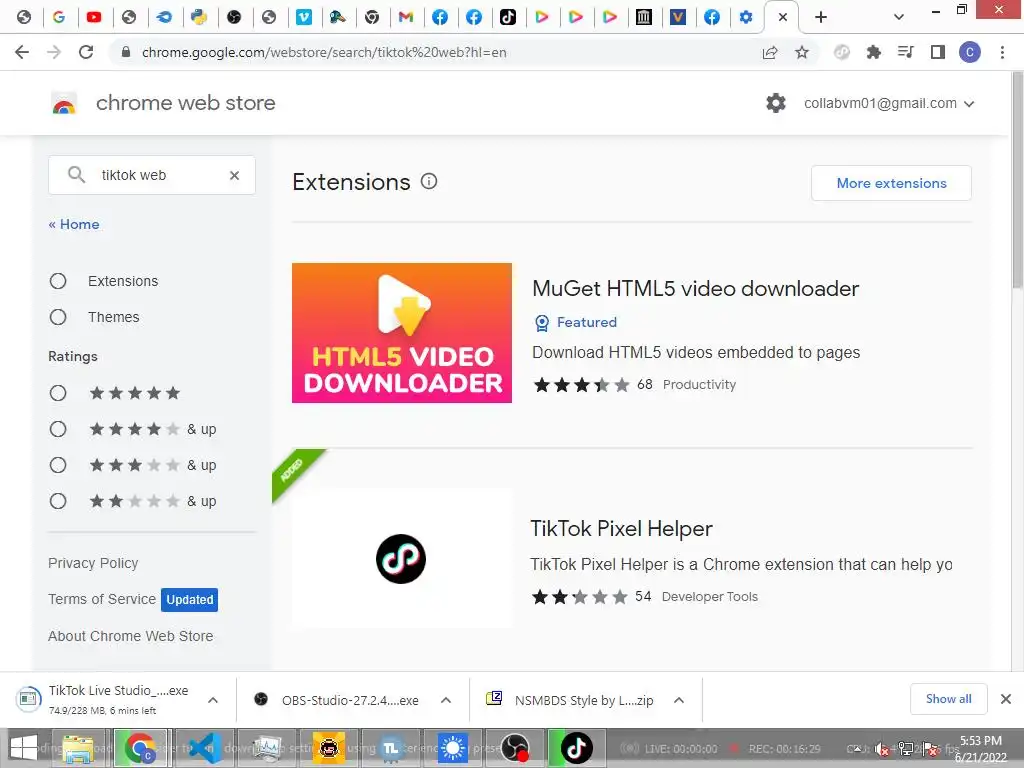The image size is (1024, 768).
Task: Open File Explorer from the taskbar
Action: click(x=78, y=748)
